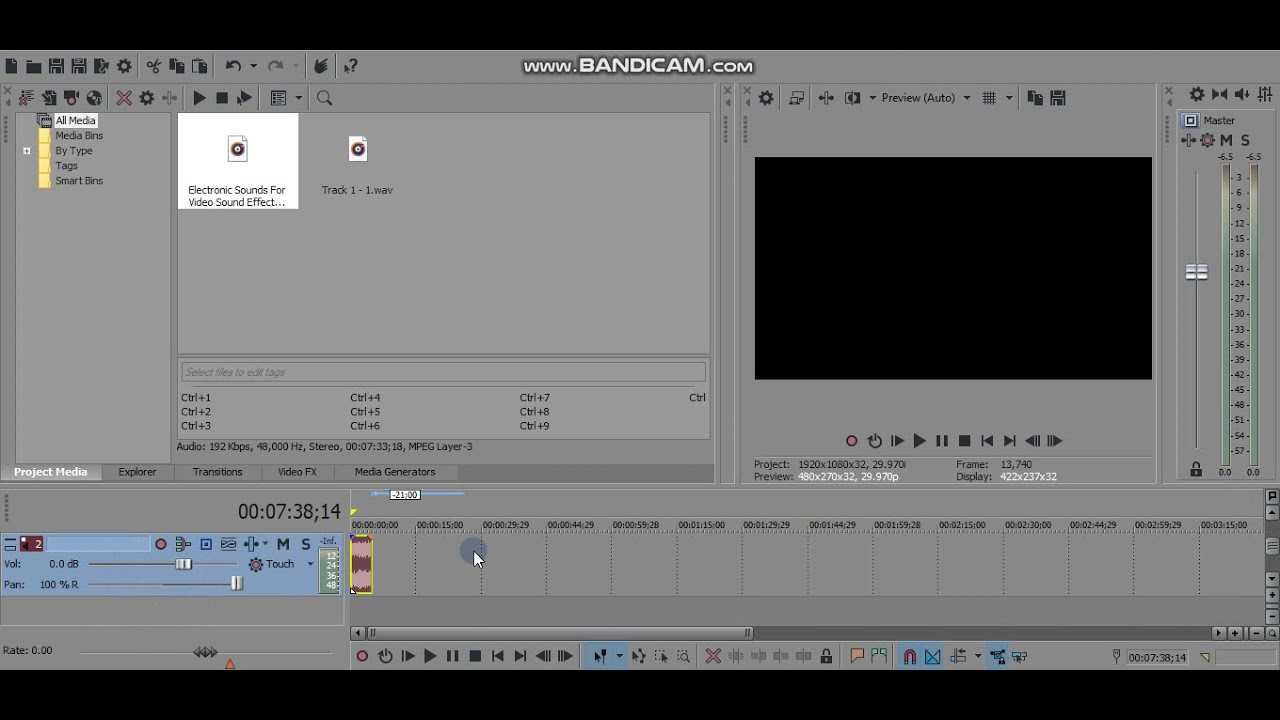
Task: Adjust track 2 Pan slider
Action: click(x=237, y=584)
